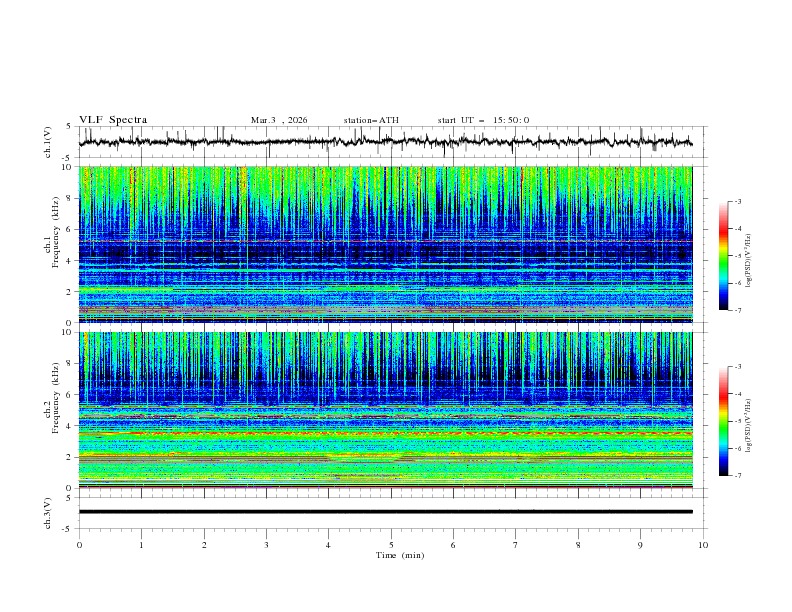This screenshot has width=792, height=612.
Task: Click the "ch.3(V)" axis label
Action: pyautogui.click(x=48, y=513)
